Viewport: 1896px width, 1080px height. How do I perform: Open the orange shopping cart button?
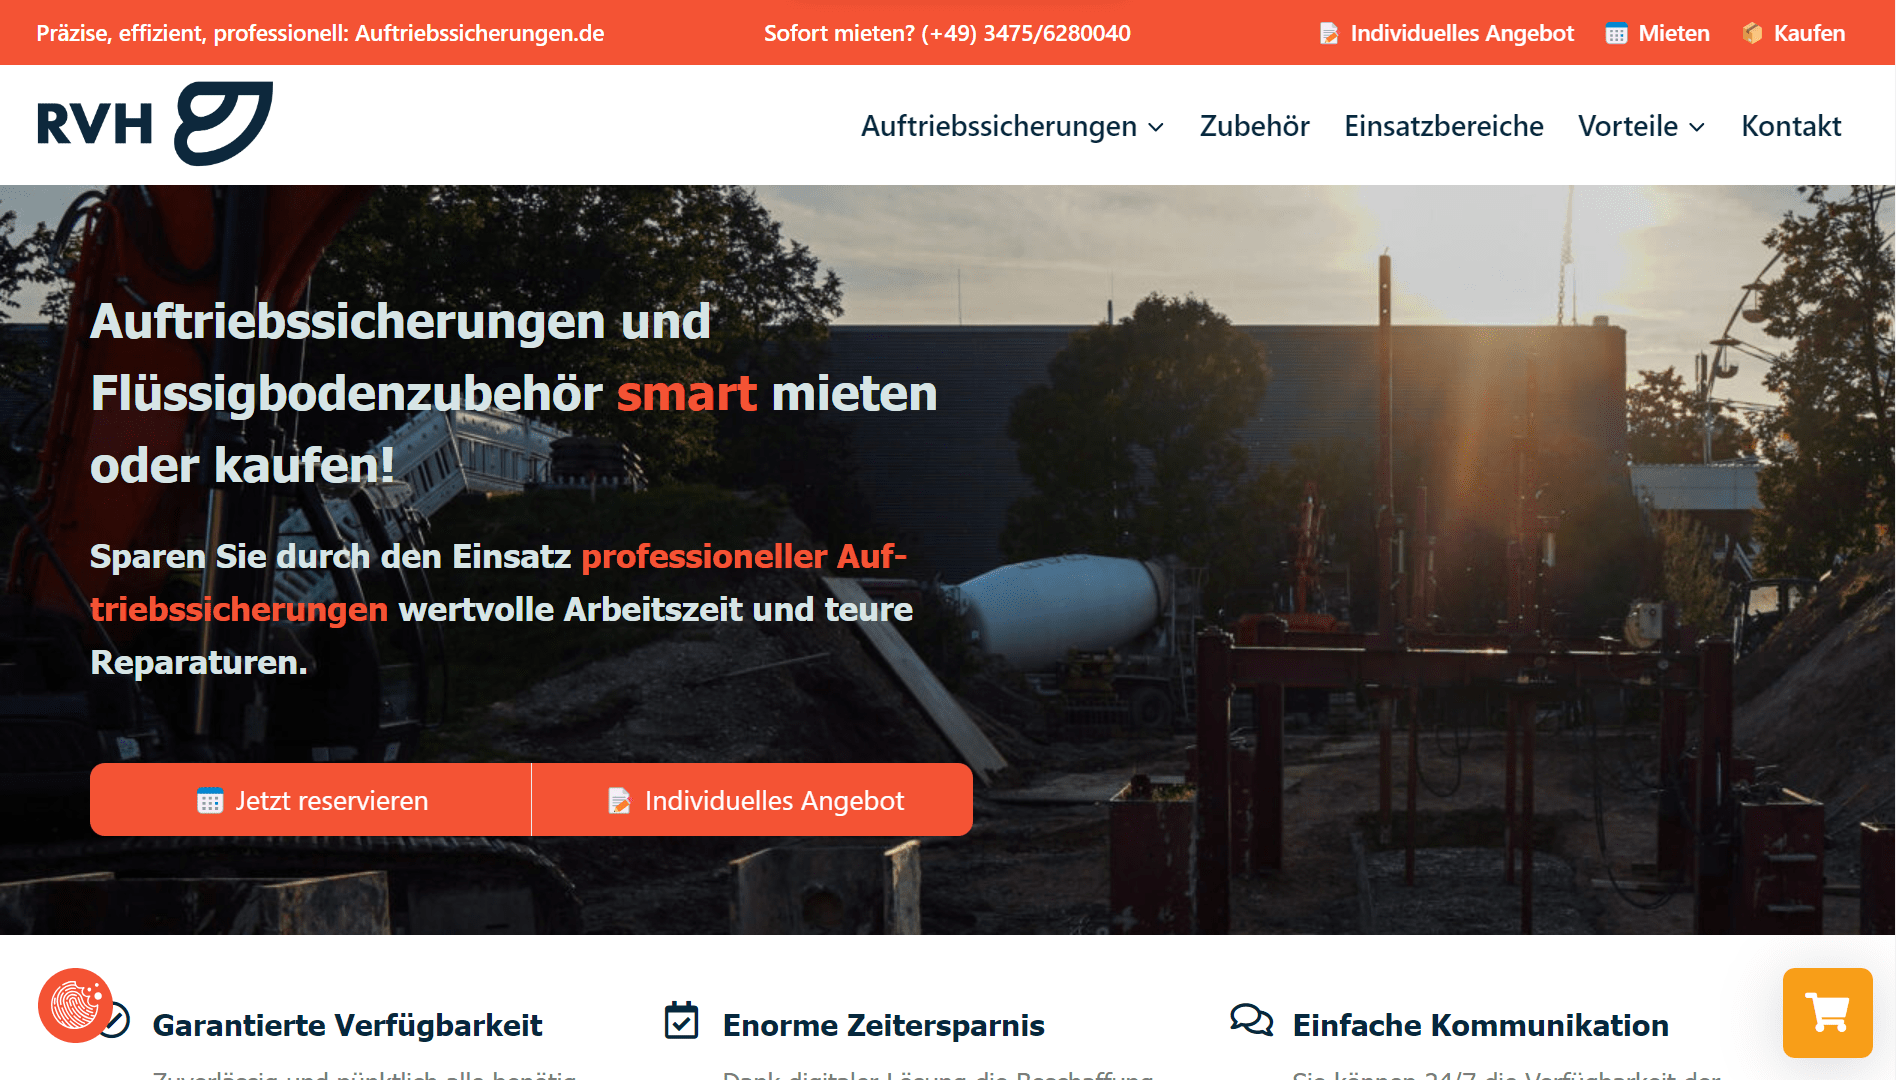coord(1827,1012)
